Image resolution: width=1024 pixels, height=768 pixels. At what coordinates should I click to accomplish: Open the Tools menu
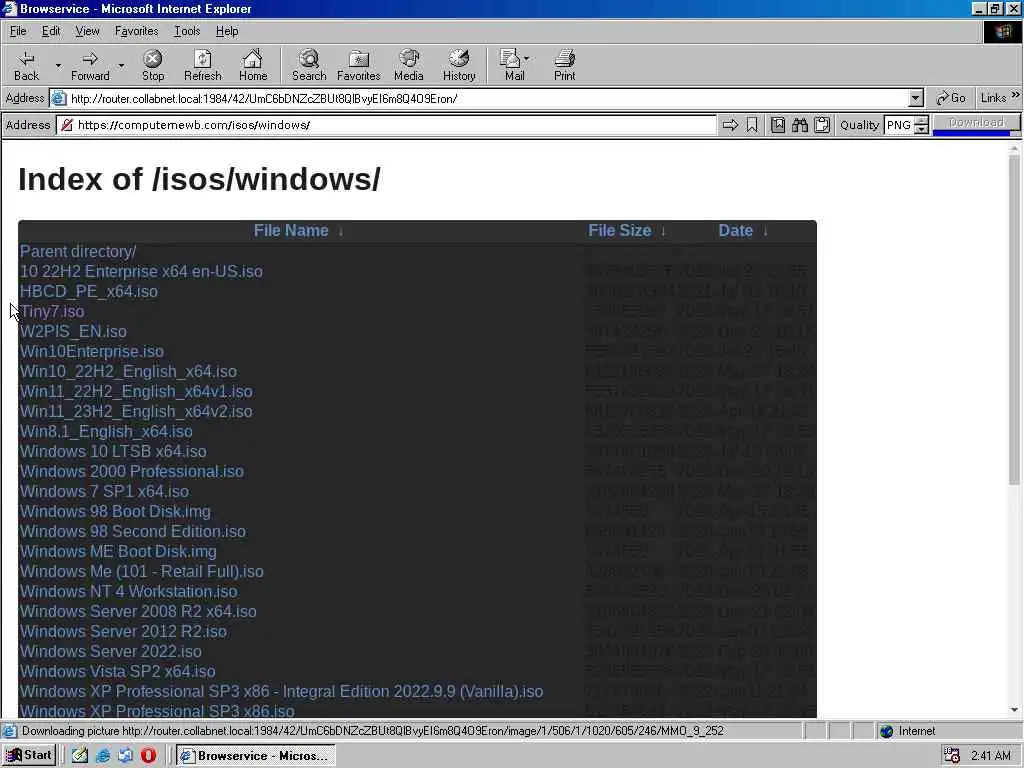coord(187,31)
